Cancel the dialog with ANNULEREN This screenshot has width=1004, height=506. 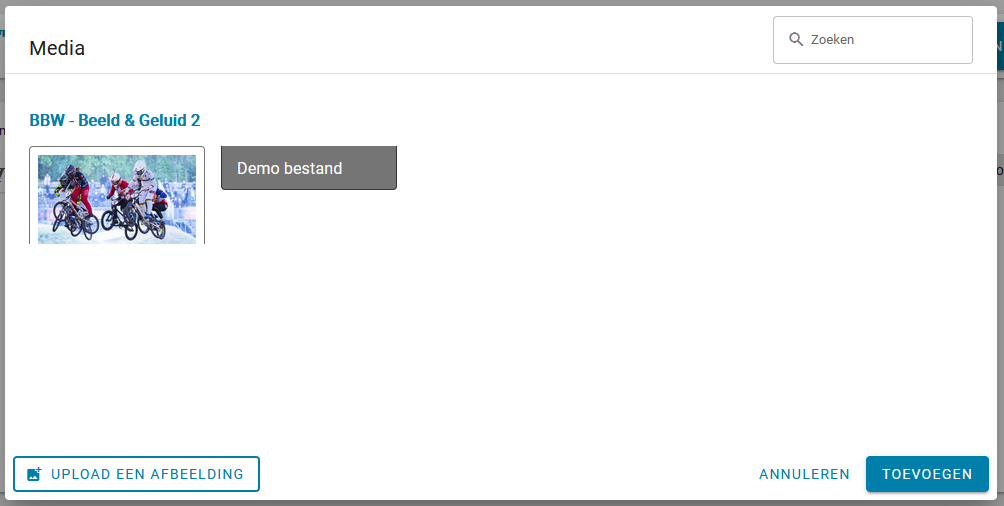click(x=804, y=474)
